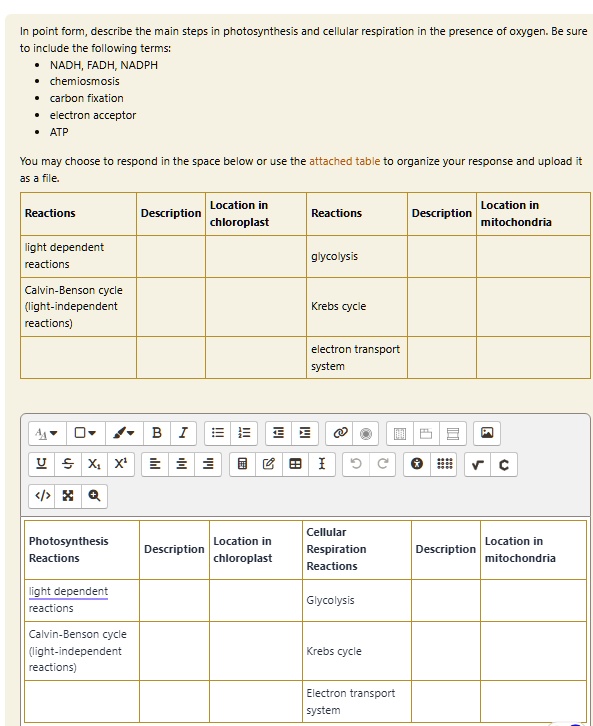Insert a numbered ordered list
This screenshot has height=726, width=593.
click(x=244, y=433)
